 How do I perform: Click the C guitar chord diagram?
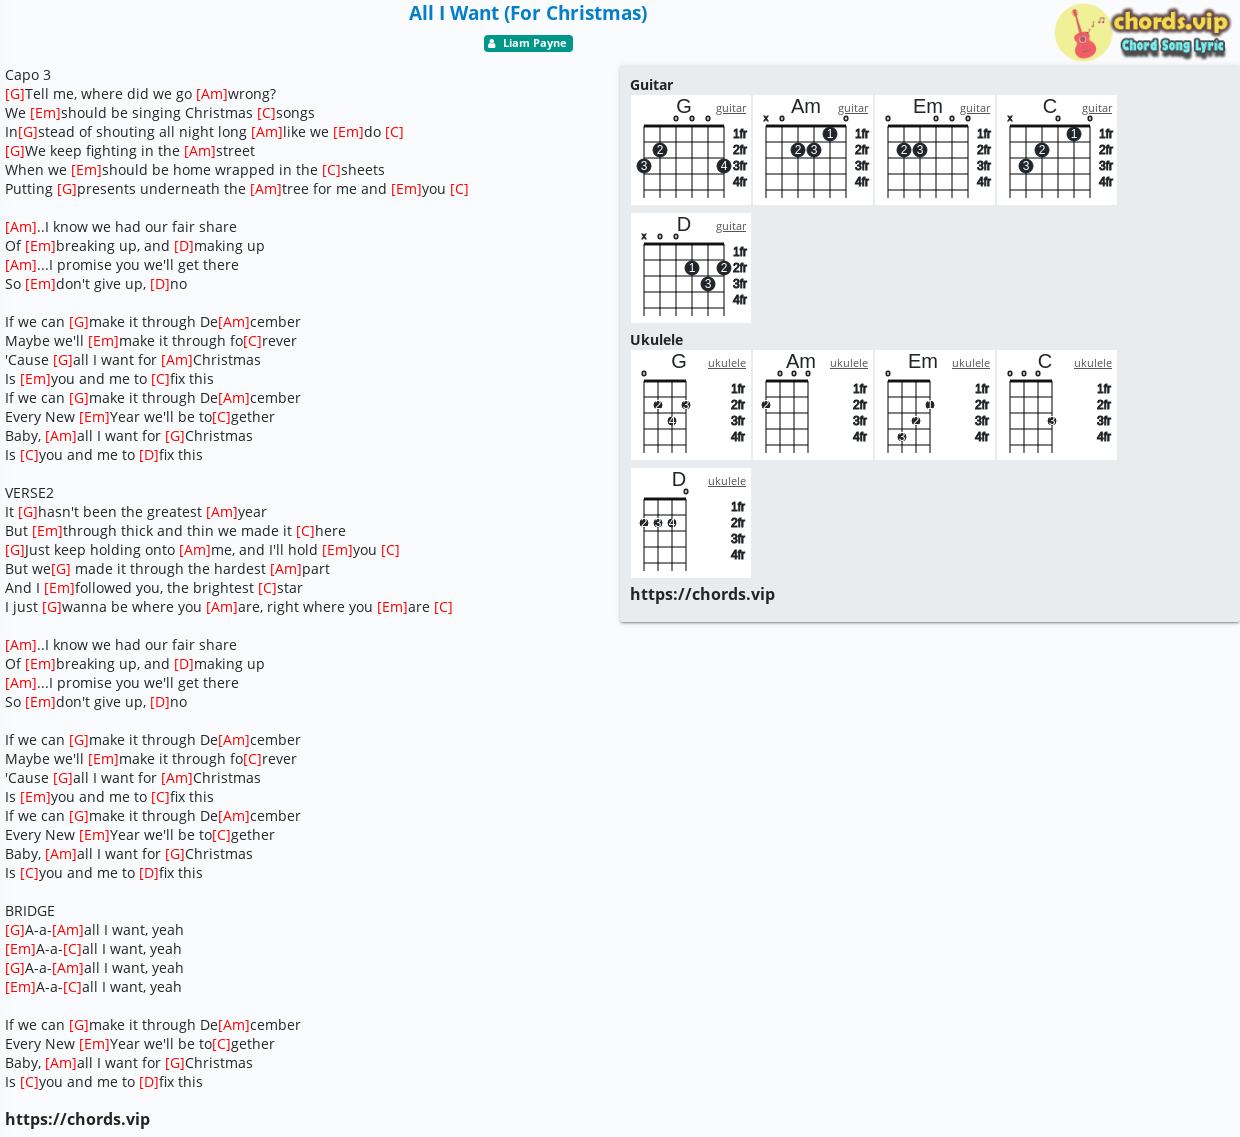pyautogui.click(x=1057, y=151)
